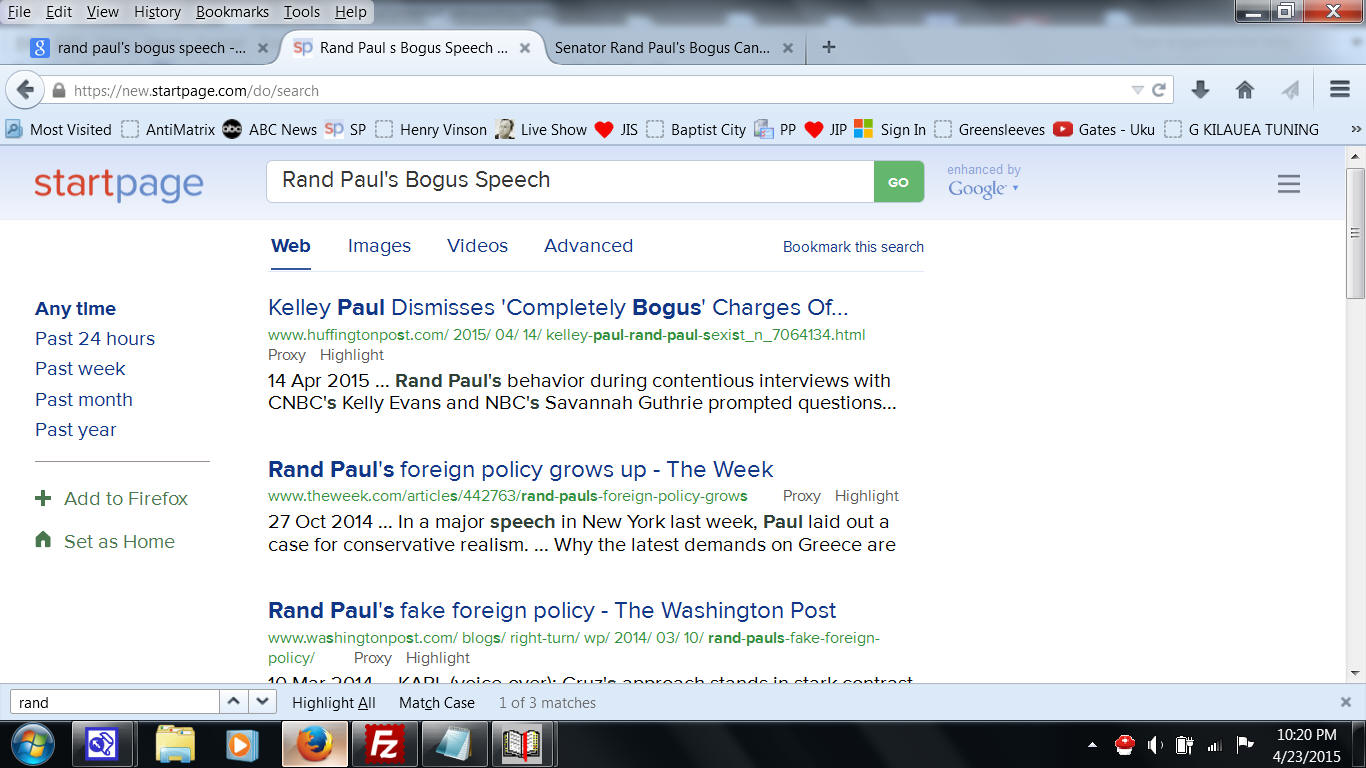This screenshot has height=768, width=1366.
Task: Filter results to Past 24 hours
Action: tap(95, 339)
